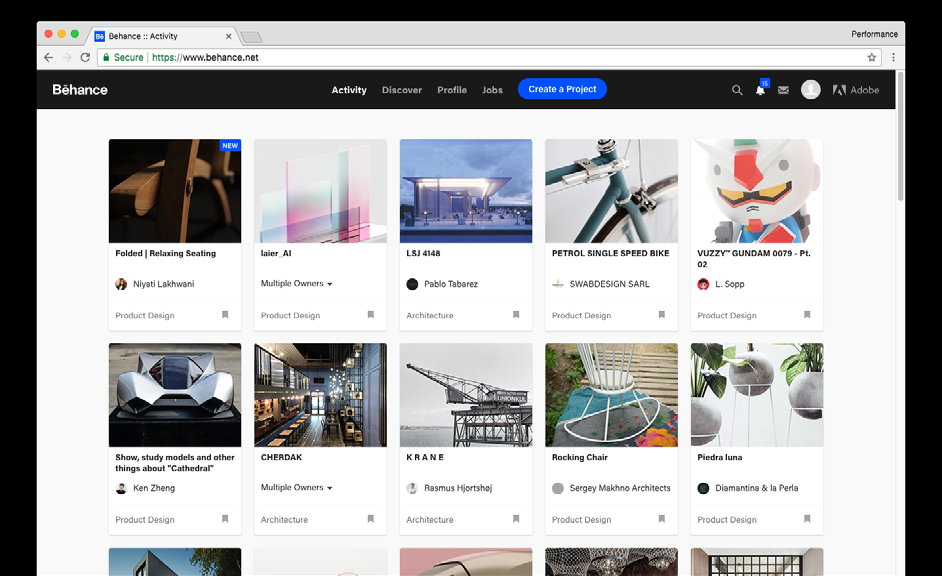This screenshot has width=942, height=576.
Task: Open Sergey Makhno Architects profile link
Action: [620, 488]
